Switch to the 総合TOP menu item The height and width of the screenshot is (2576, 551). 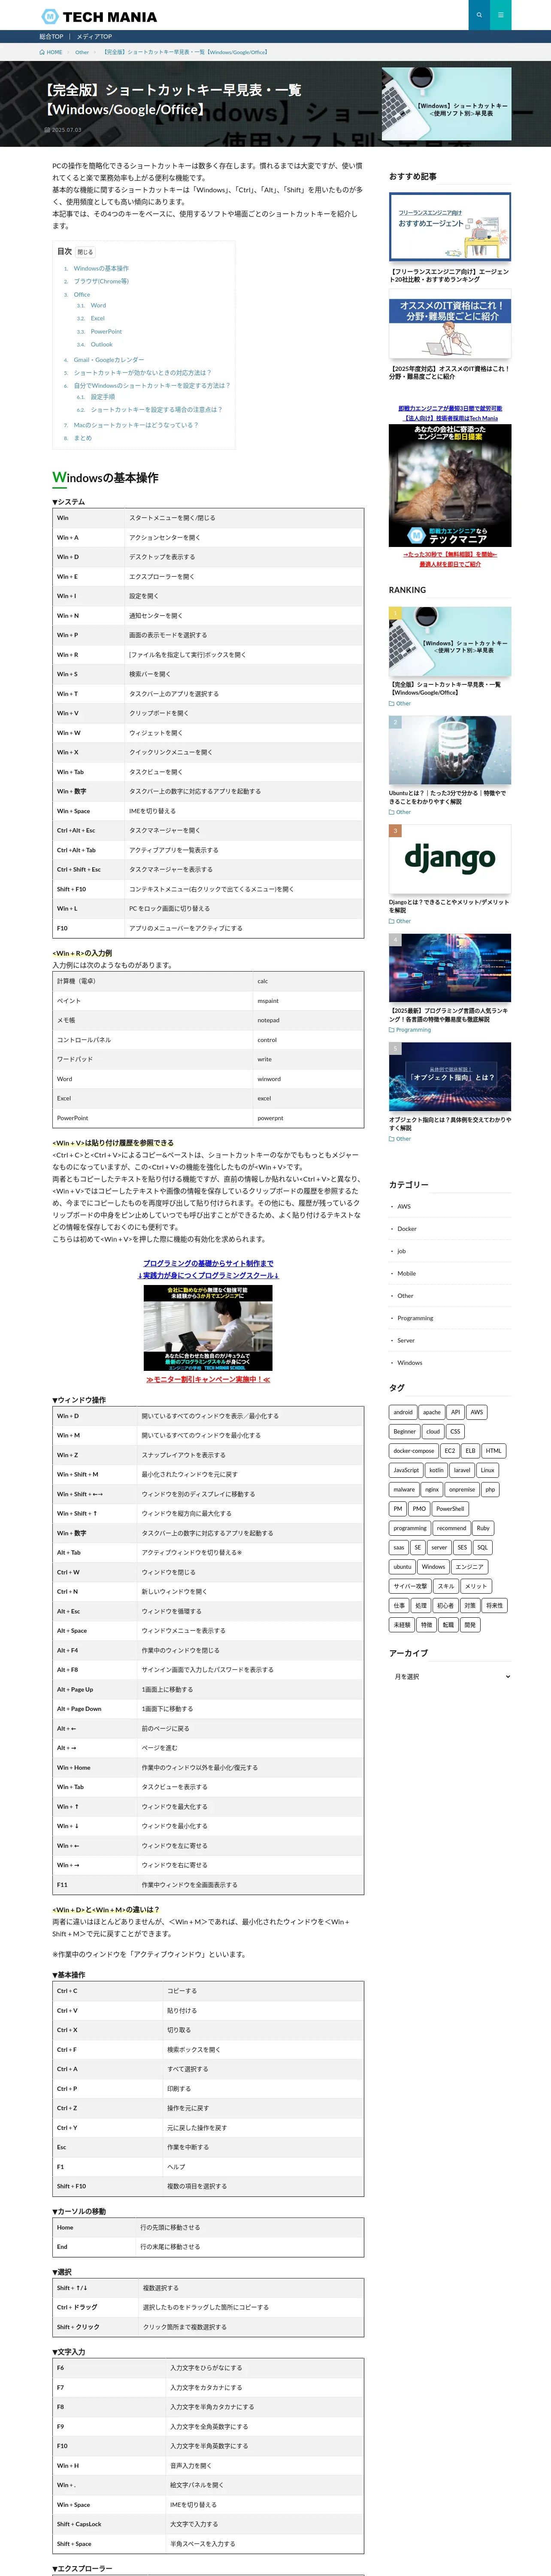click(x=51, y=36)
